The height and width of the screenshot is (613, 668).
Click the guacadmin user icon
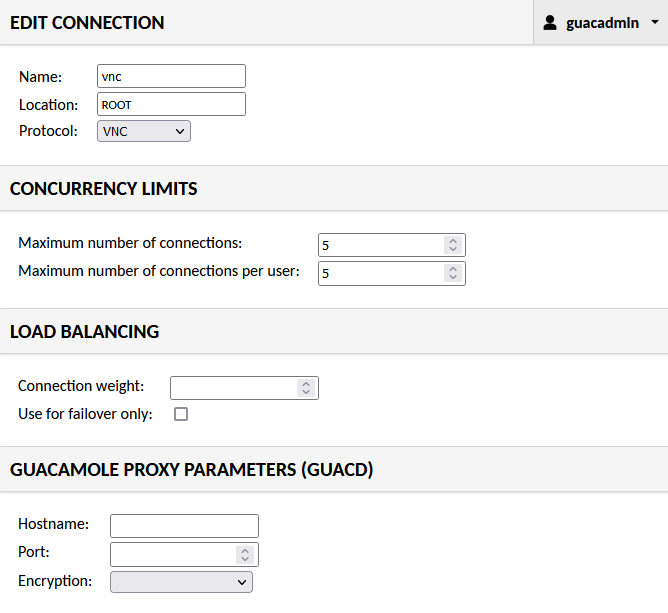coord(550,23)
